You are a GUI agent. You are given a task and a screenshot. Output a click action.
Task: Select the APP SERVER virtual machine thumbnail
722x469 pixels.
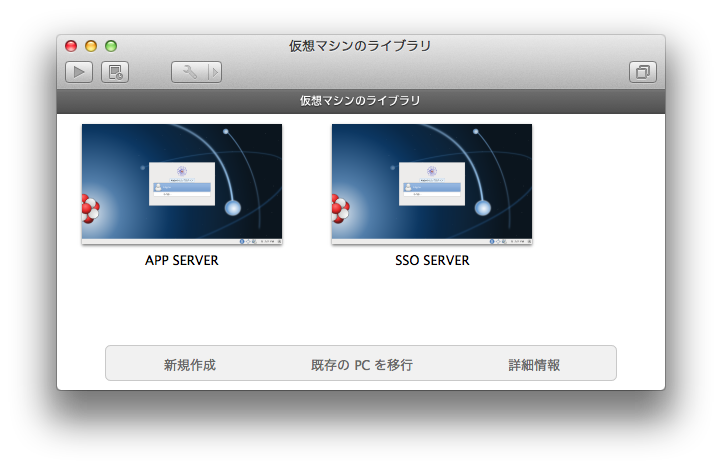click(182, 184)
